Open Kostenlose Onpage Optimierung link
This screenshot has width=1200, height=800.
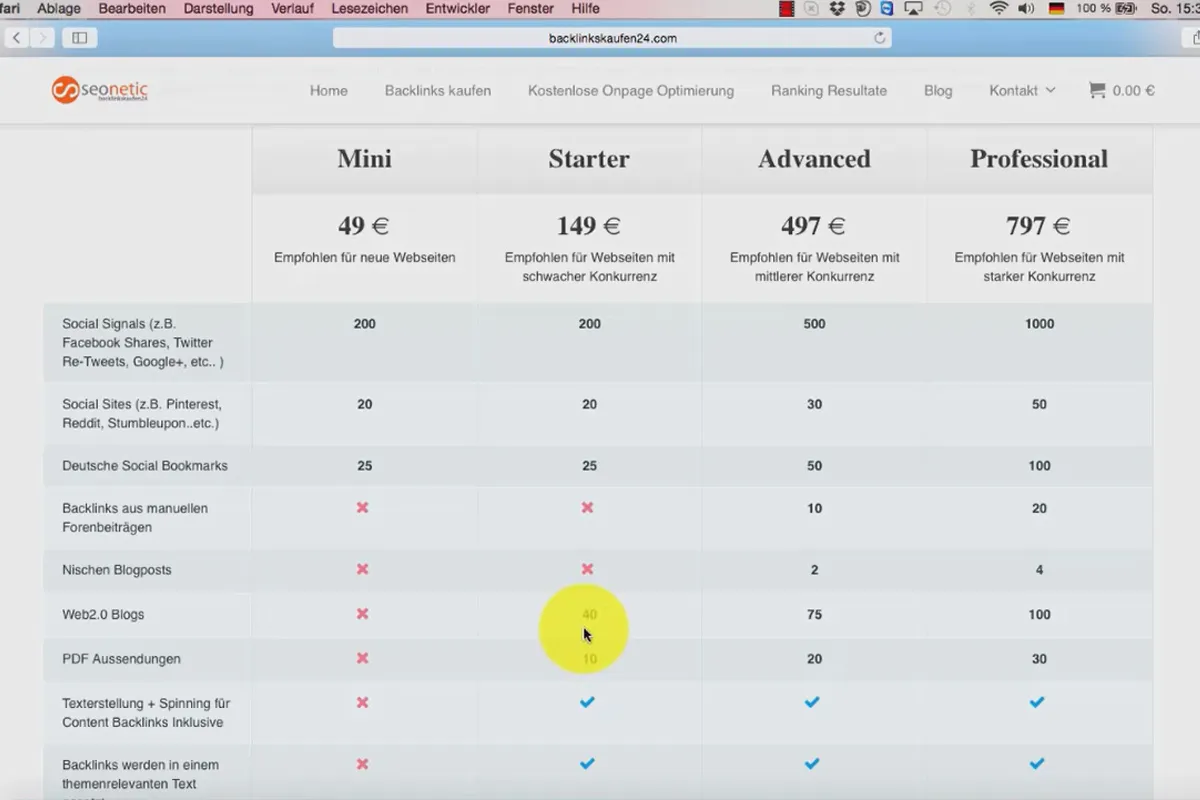[x=631, y=90]
